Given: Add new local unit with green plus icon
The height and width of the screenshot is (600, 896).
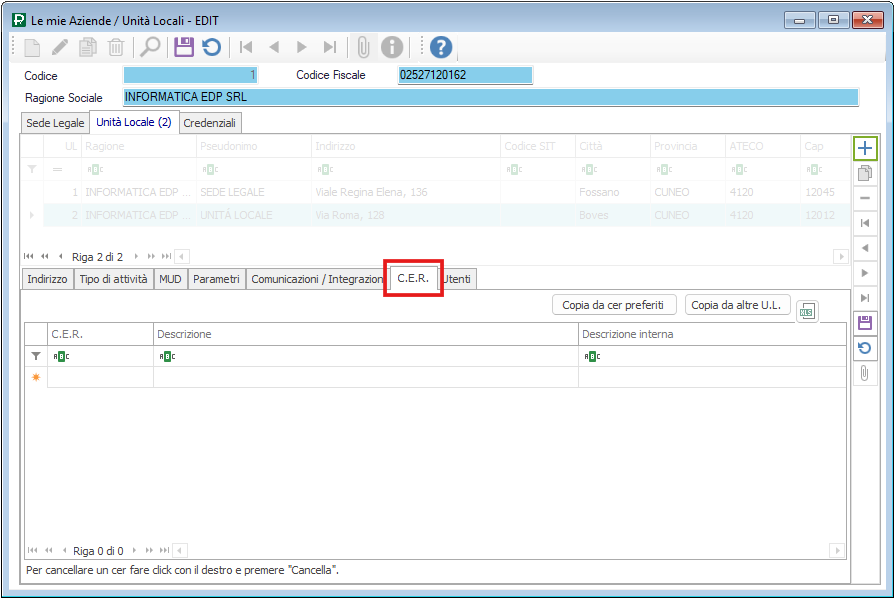Looking at the screenshot, I should [865, 149].
